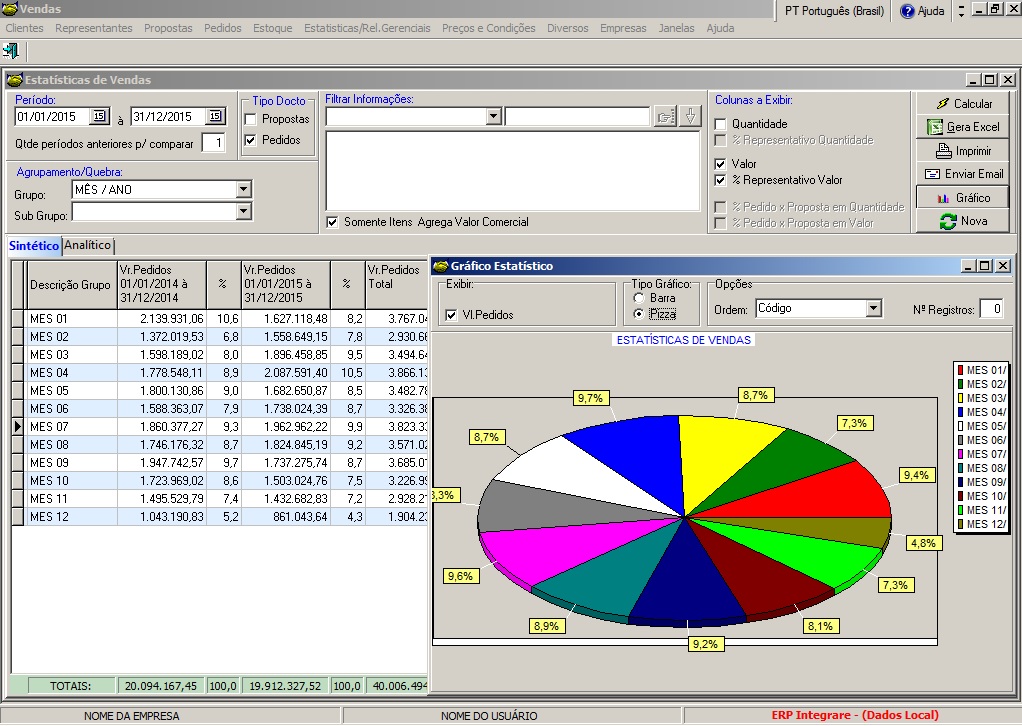Viewport: 1022px width, 726px height.
Task: Open the start date calendar picker
Action: click(98, 117)
